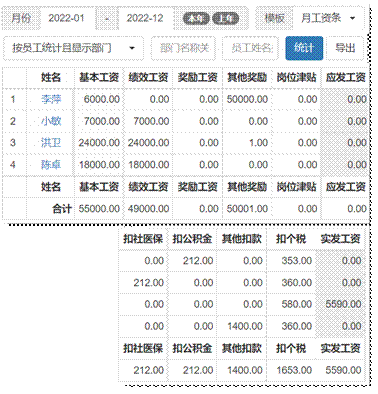Click 李萍's 其他奖励 cell 50000.00
Viewport: 378px width, 394px height.
pyautogui.click(x=247, y=99)
